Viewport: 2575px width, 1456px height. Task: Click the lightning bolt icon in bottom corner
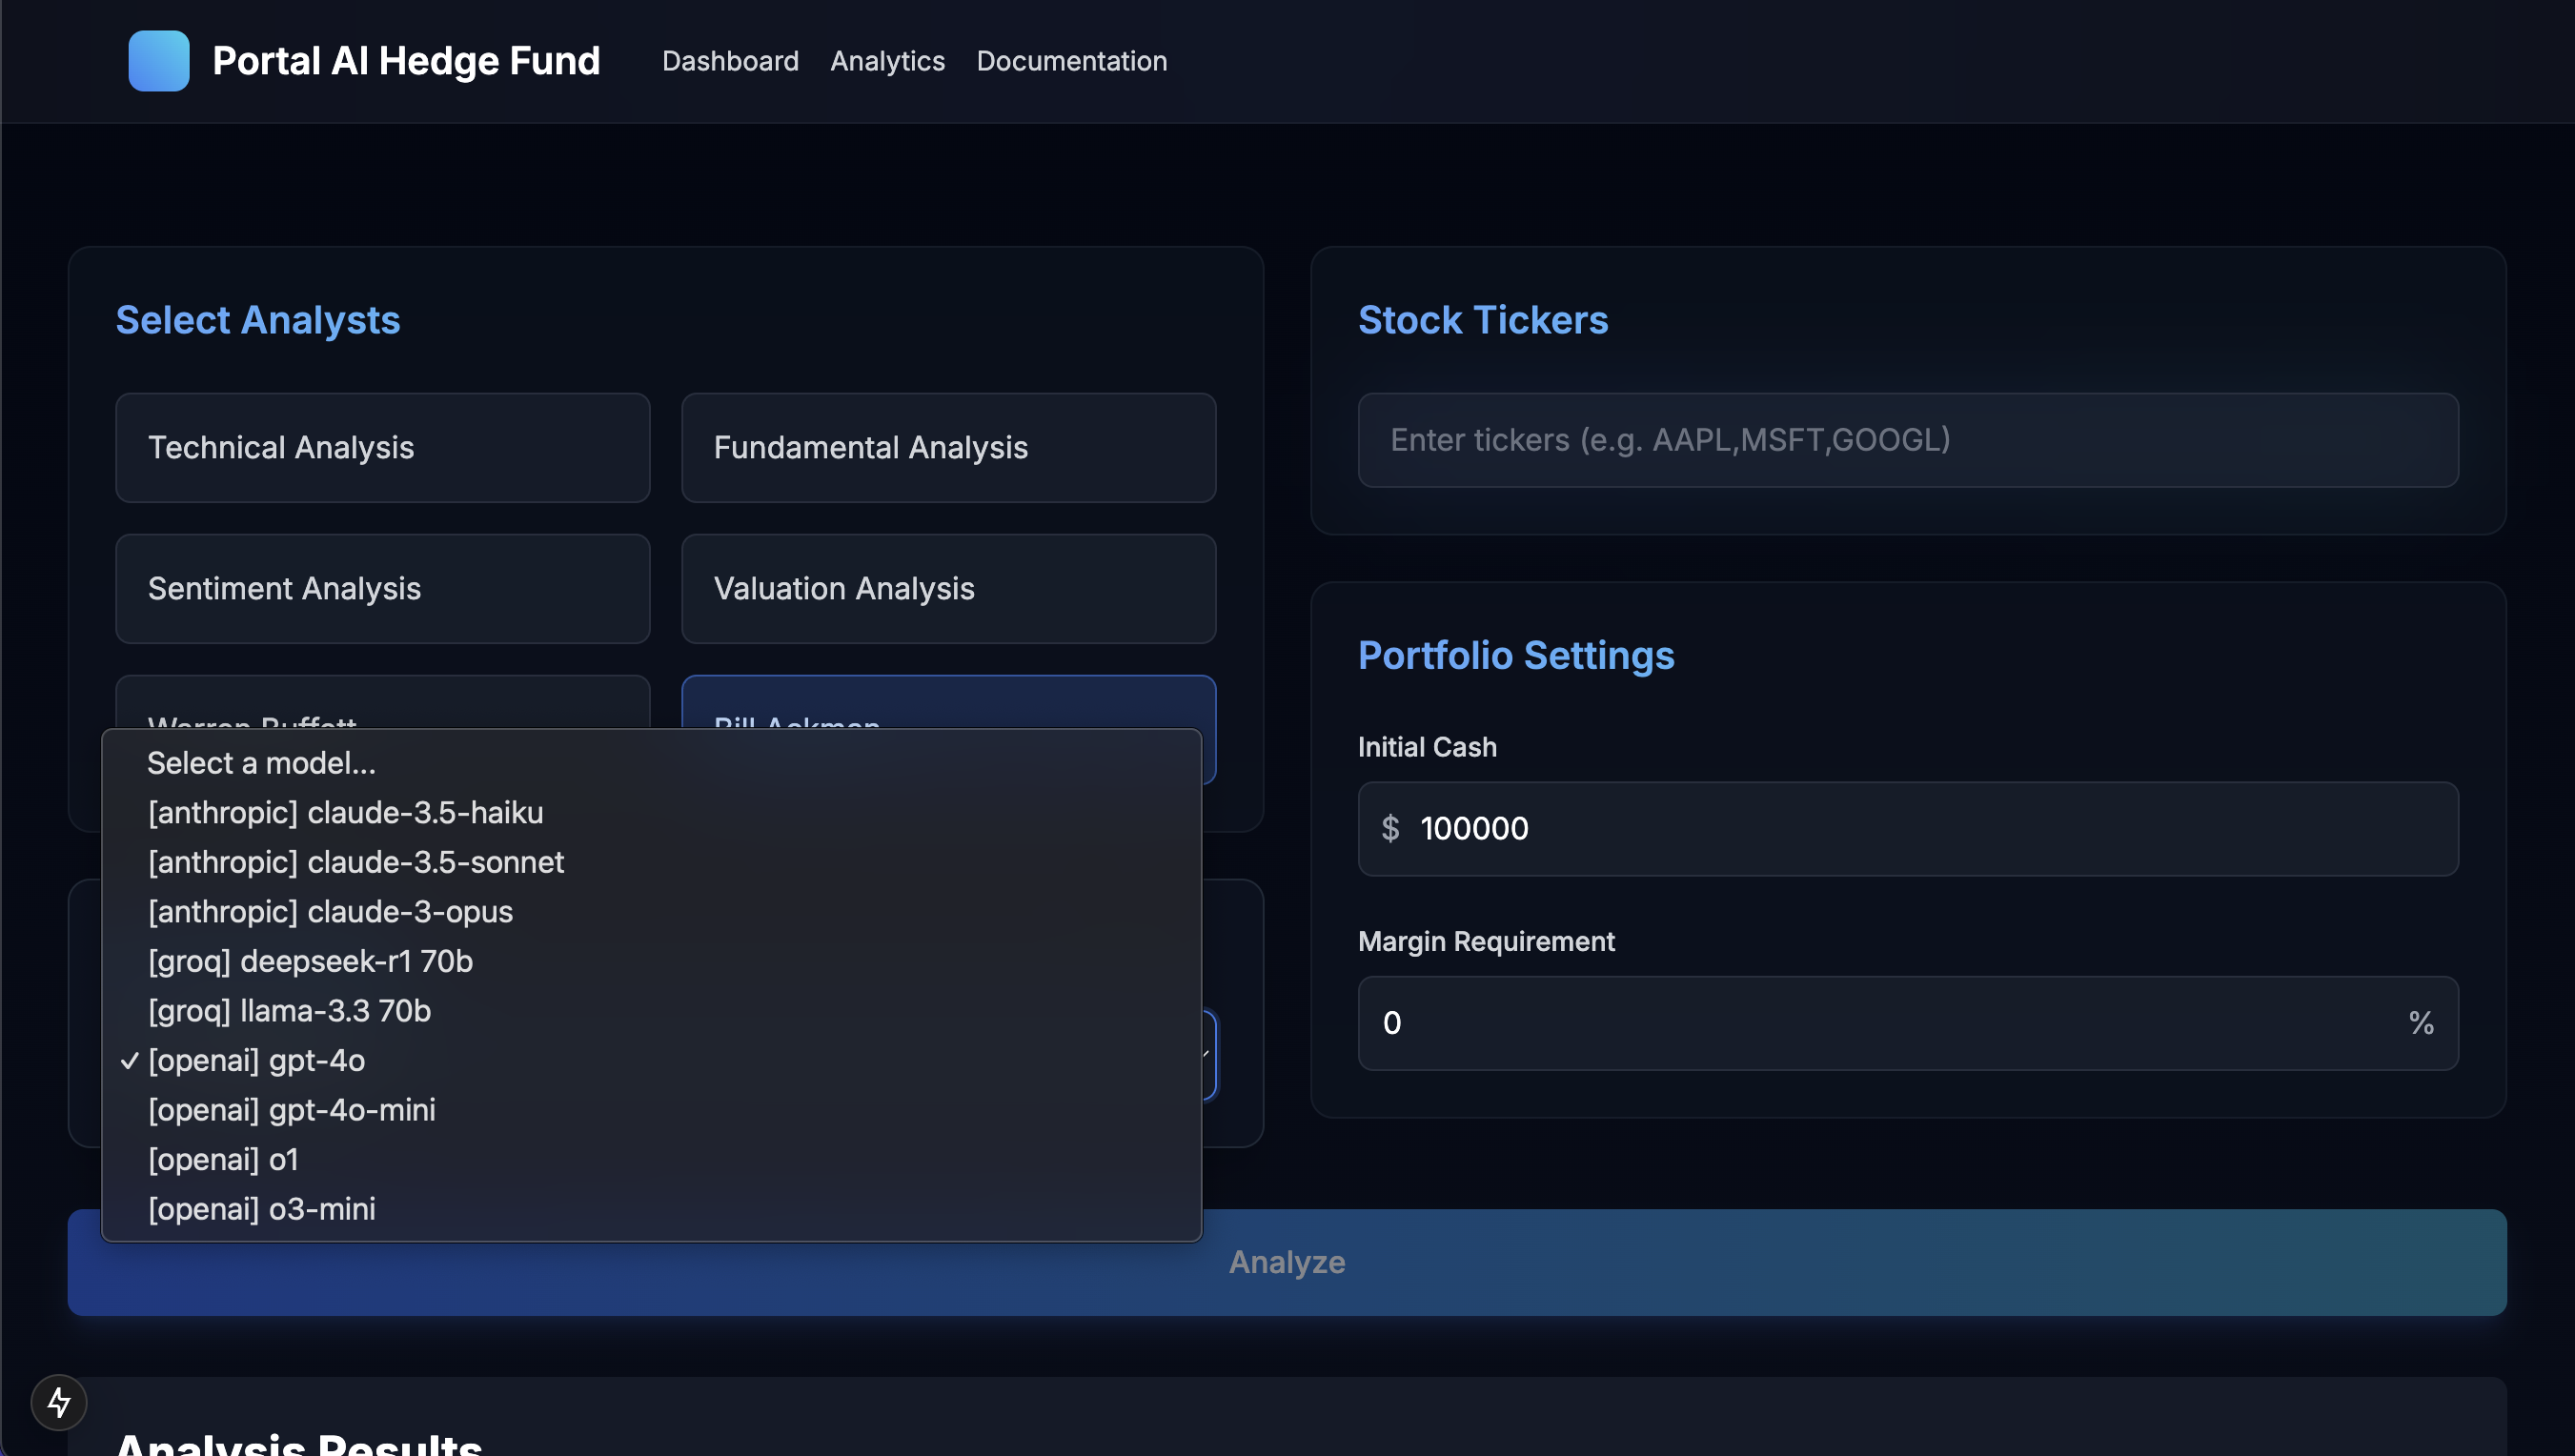click(x=59, y=1402)
